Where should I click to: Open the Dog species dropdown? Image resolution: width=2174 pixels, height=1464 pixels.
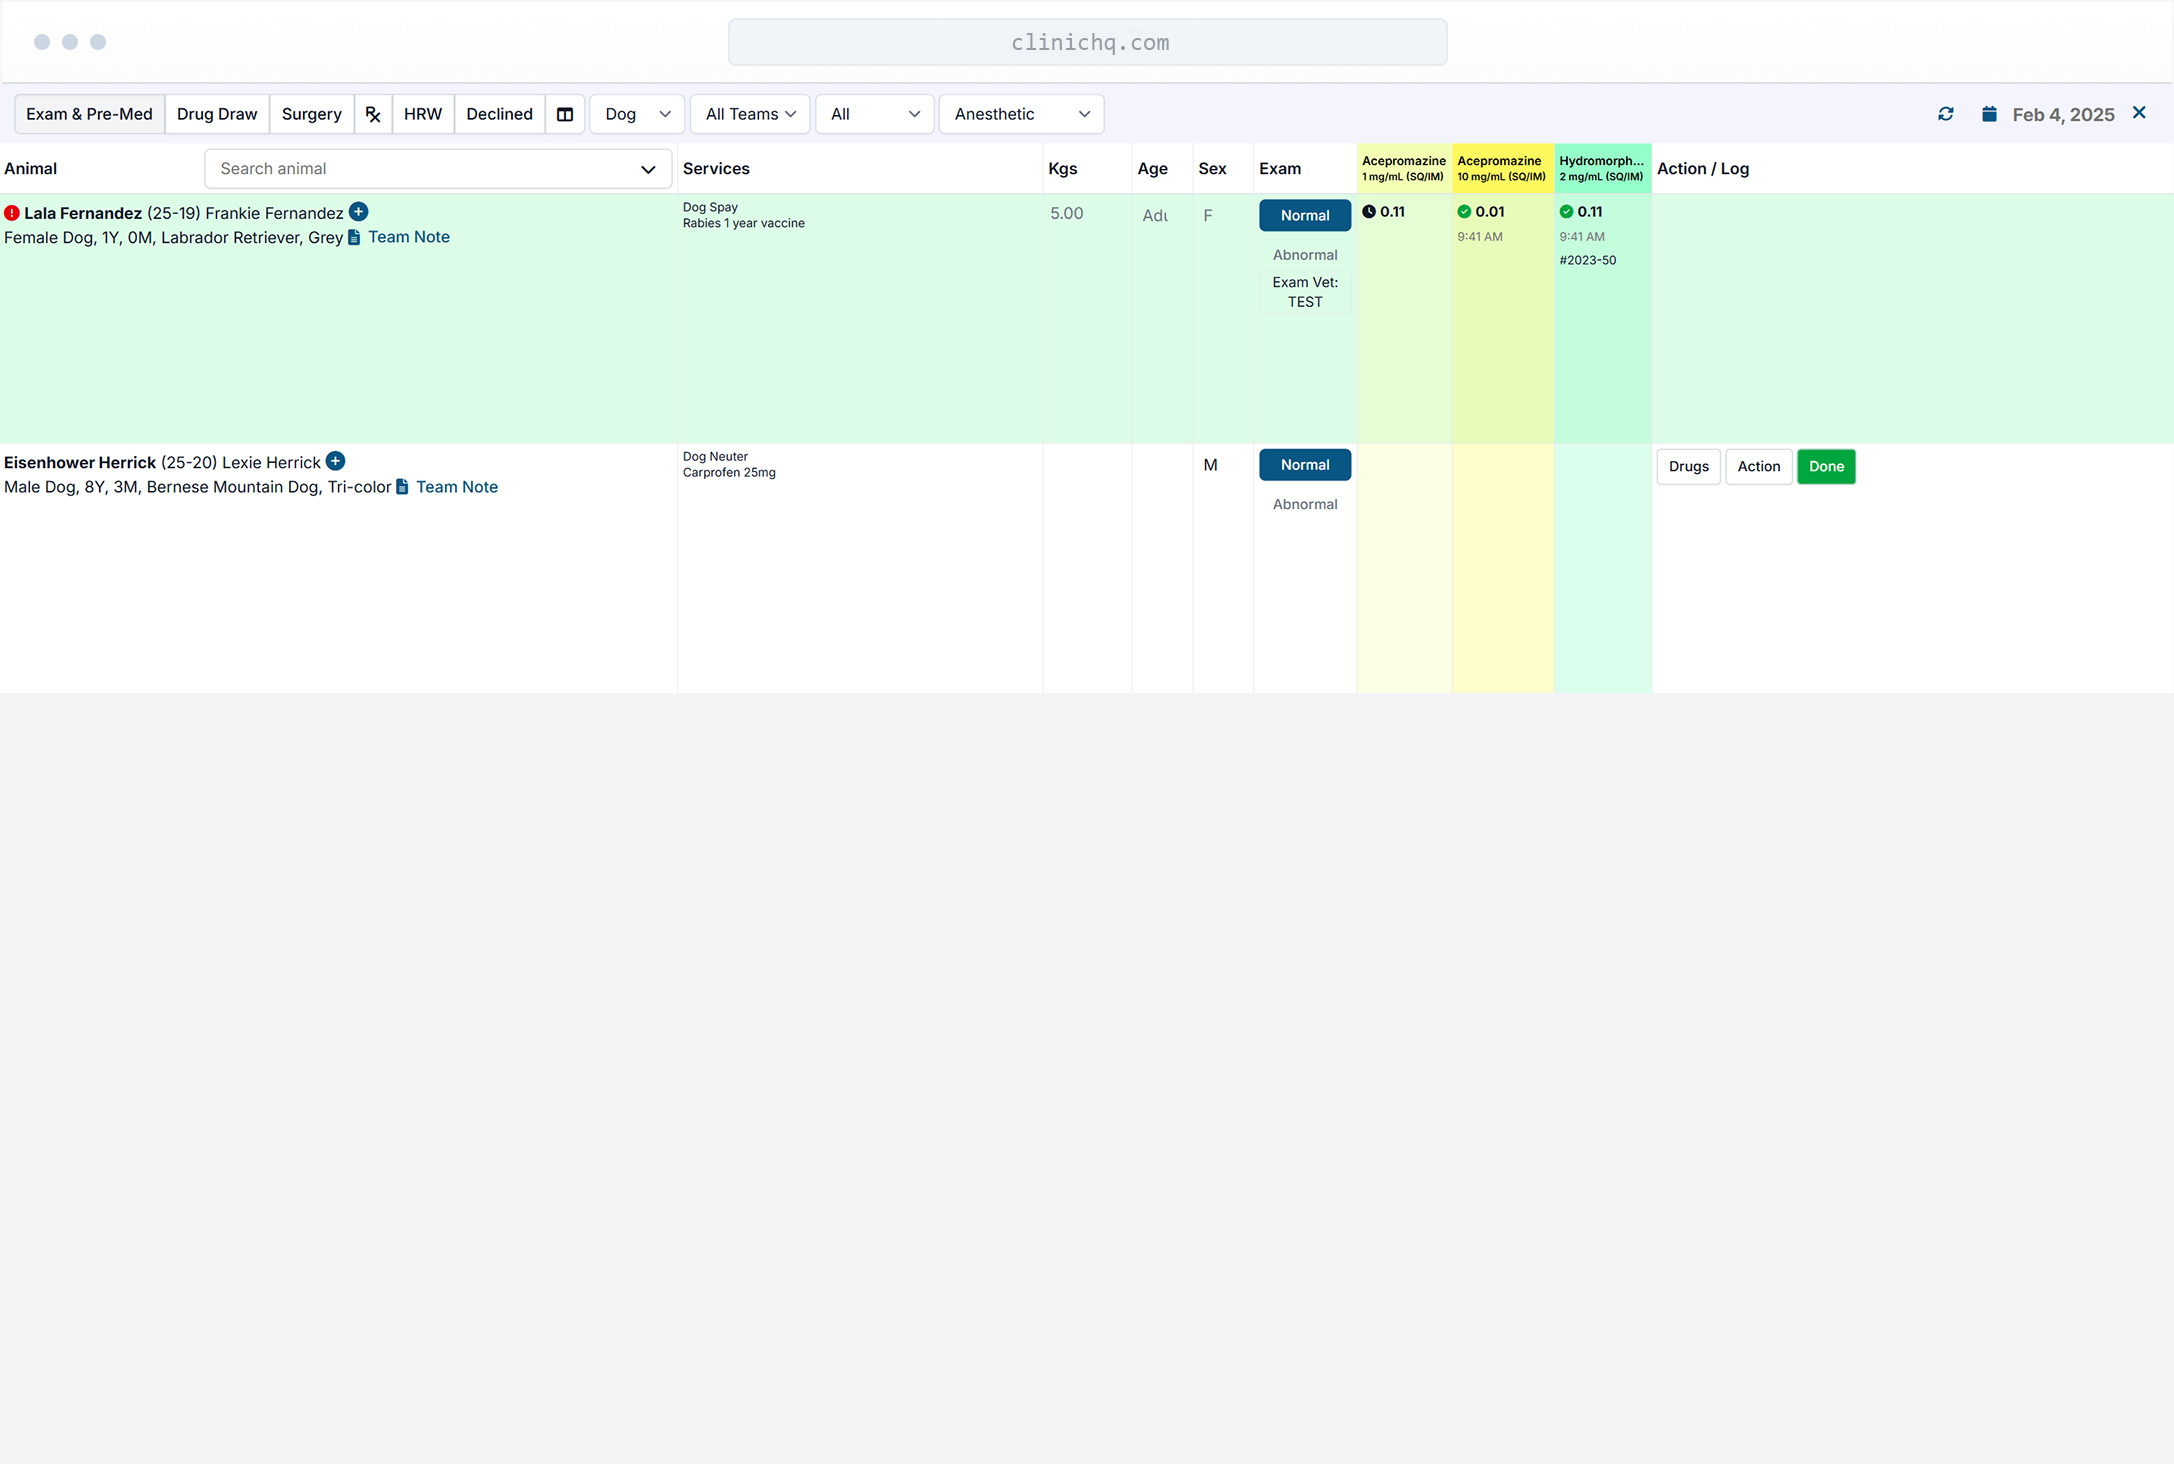pos(637,114)
